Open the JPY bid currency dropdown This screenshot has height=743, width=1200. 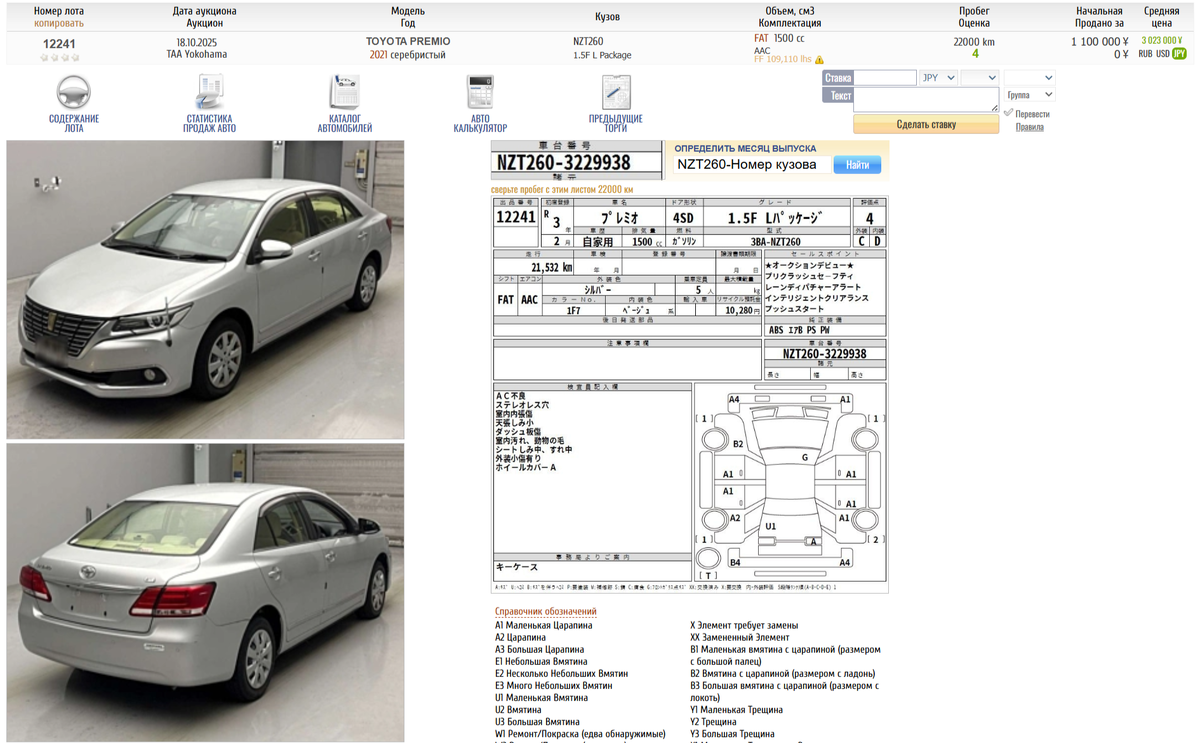coord(937,77)
